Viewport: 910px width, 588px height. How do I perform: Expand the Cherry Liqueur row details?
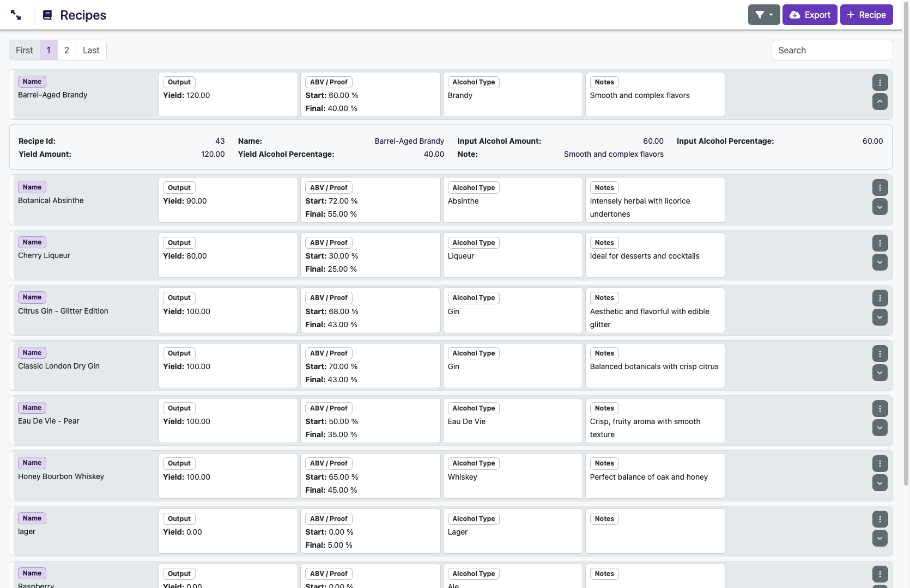click(x=880, y=262)
